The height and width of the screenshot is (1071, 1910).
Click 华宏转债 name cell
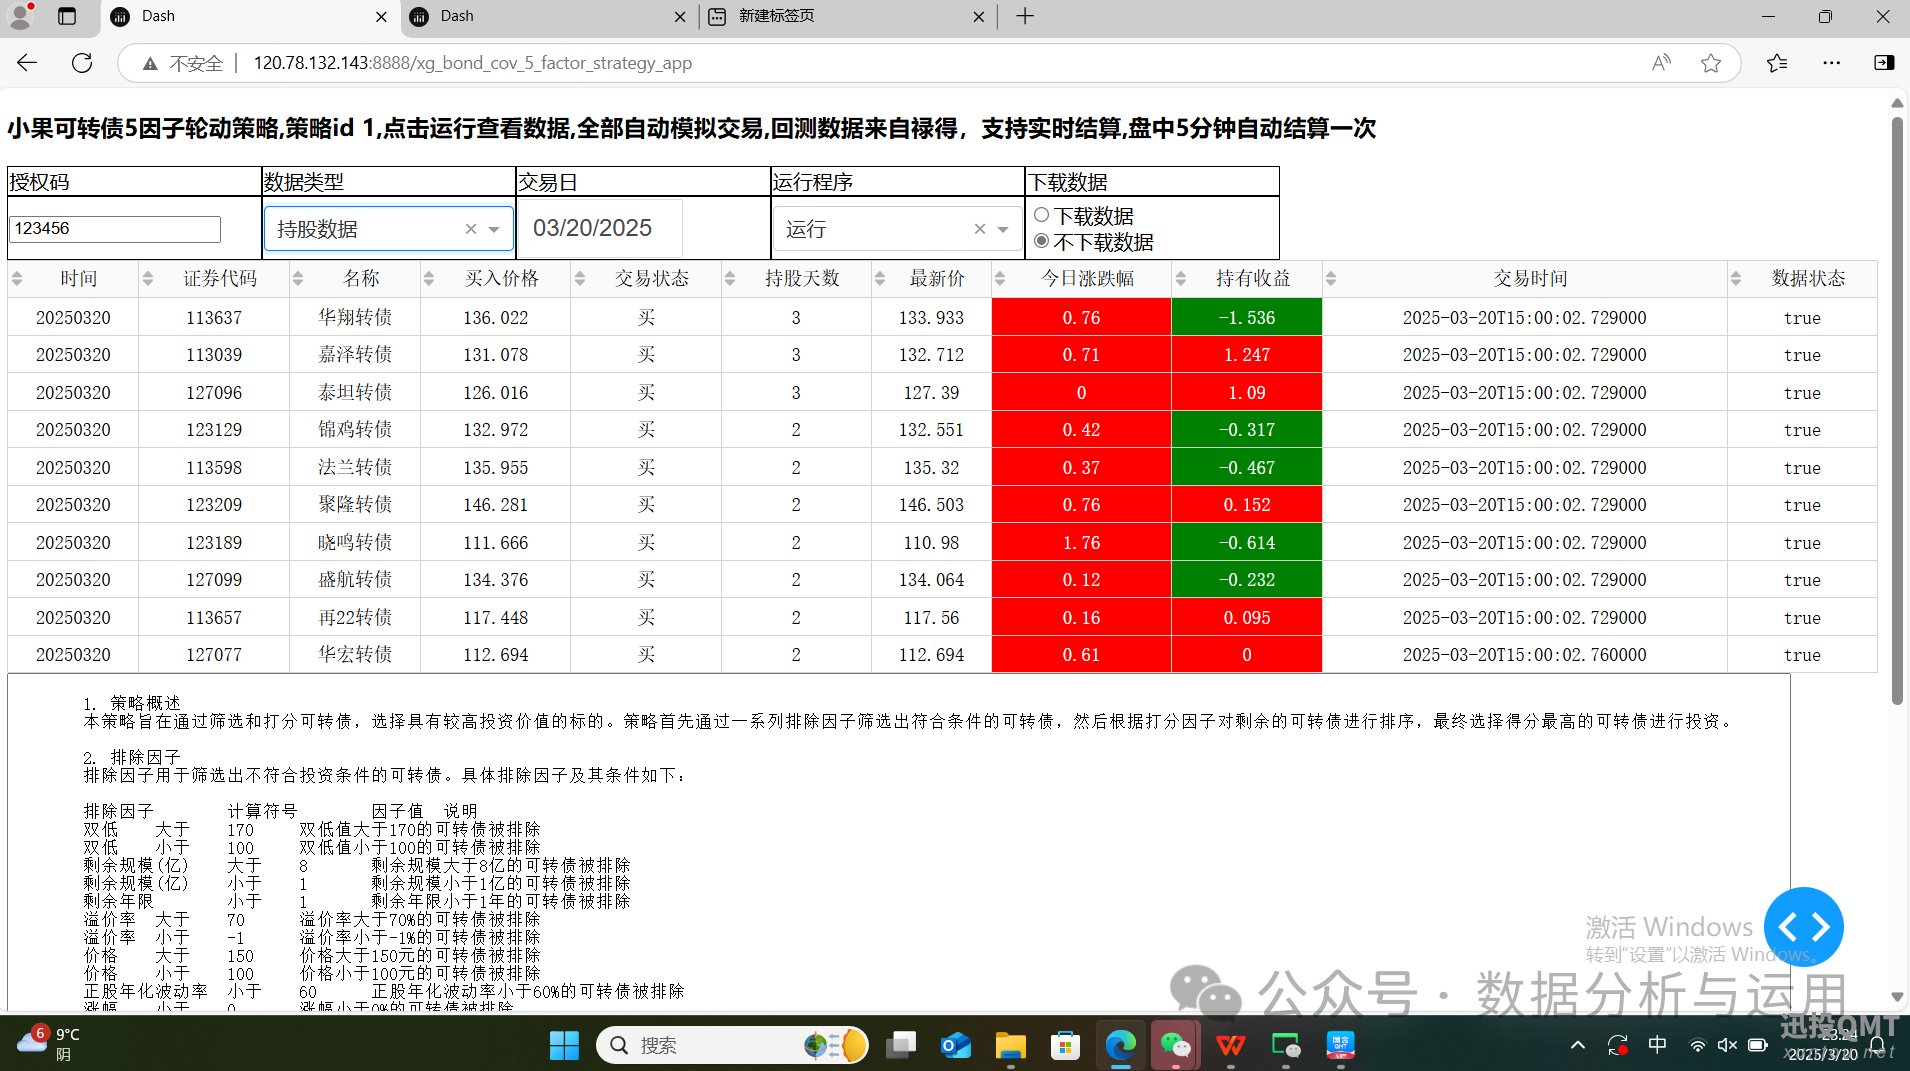pos(355,655)
